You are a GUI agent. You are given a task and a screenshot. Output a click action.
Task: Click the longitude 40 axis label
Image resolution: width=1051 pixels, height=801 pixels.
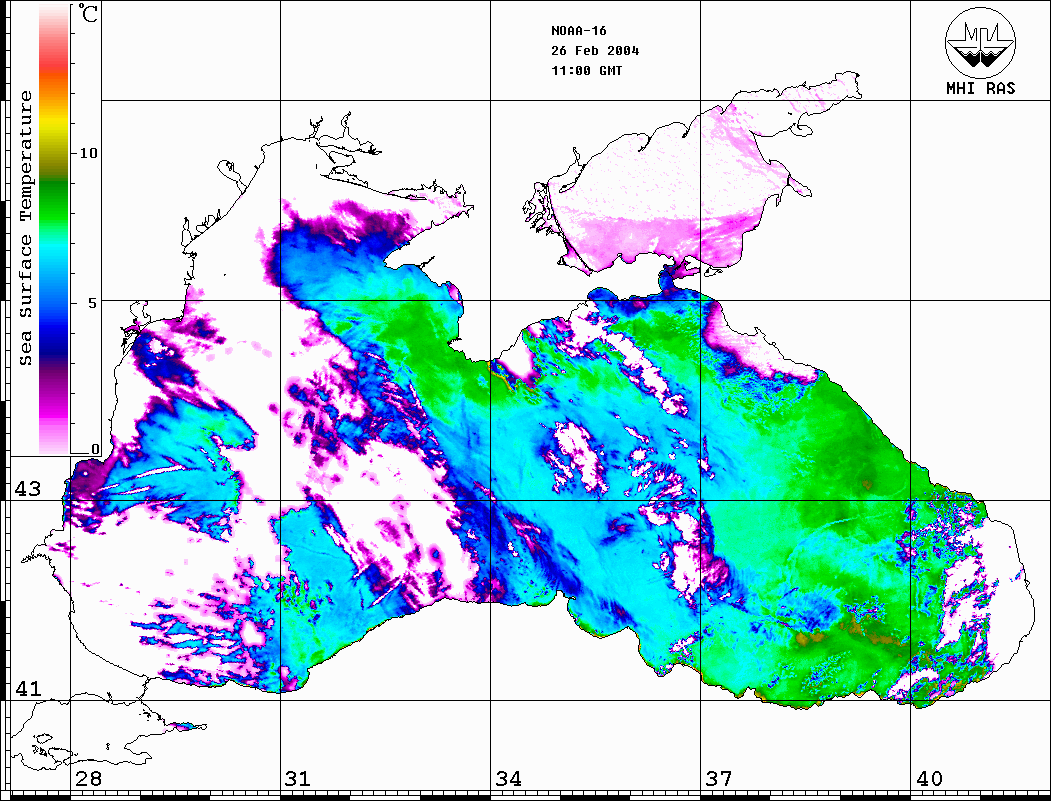pyautogui.click(x=929, y=779)
